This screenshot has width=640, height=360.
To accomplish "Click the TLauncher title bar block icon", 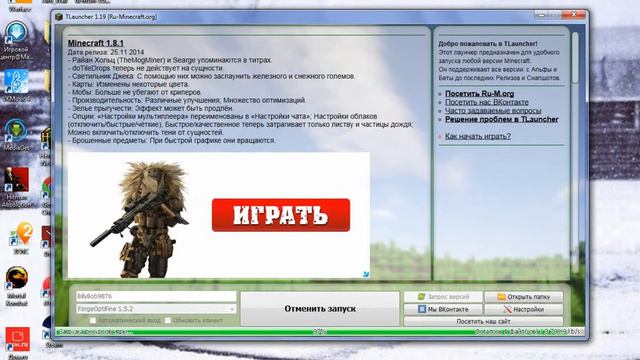I will coord(59,17).
